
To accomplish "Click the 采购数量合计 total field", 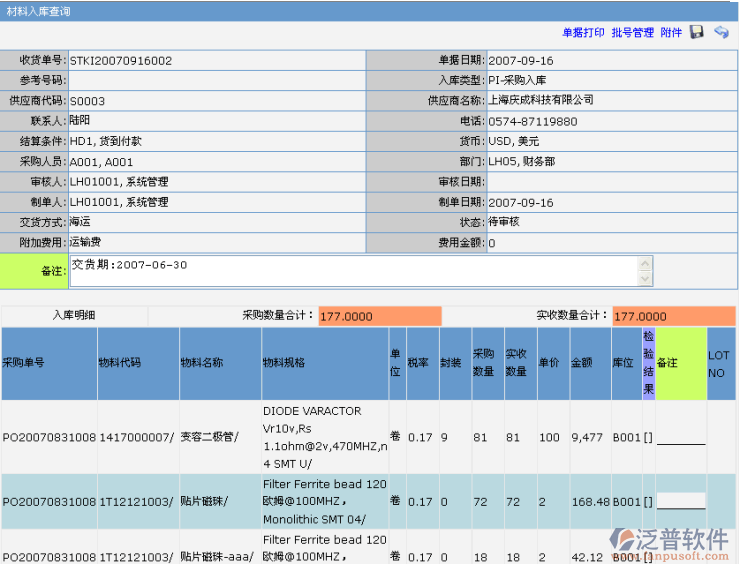I will coord(380,316).
